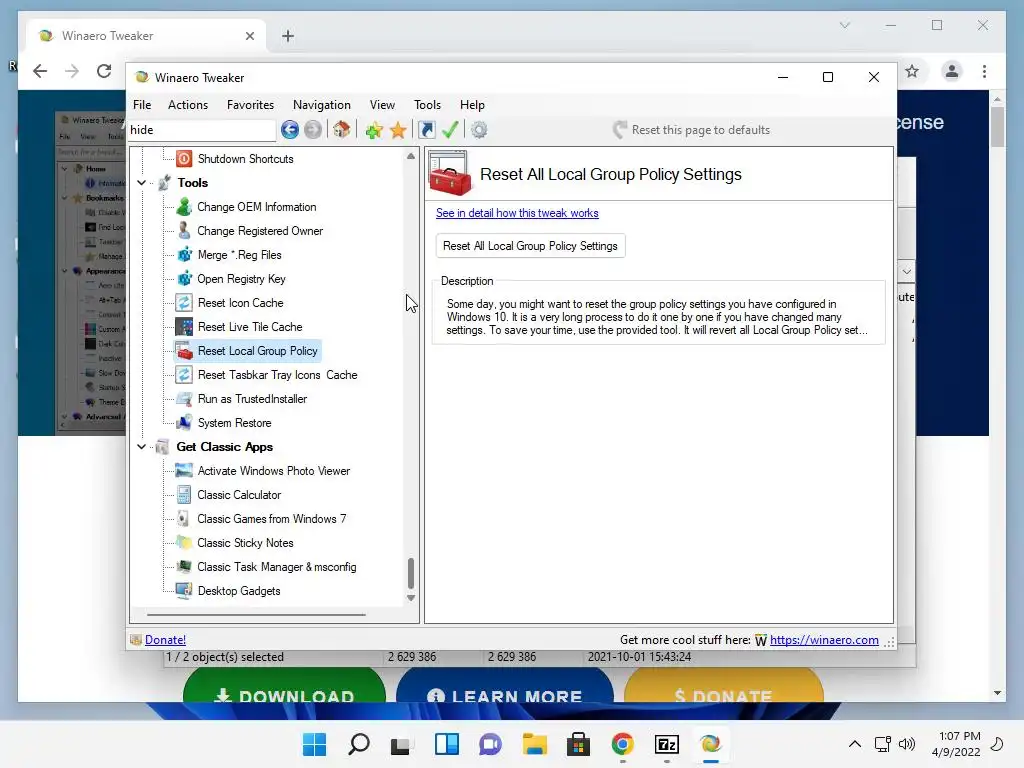The width and height of the screenshot is (1024, 768).
Task: Click scroll-up arrow of tree panel
Action: pos(411,156)
